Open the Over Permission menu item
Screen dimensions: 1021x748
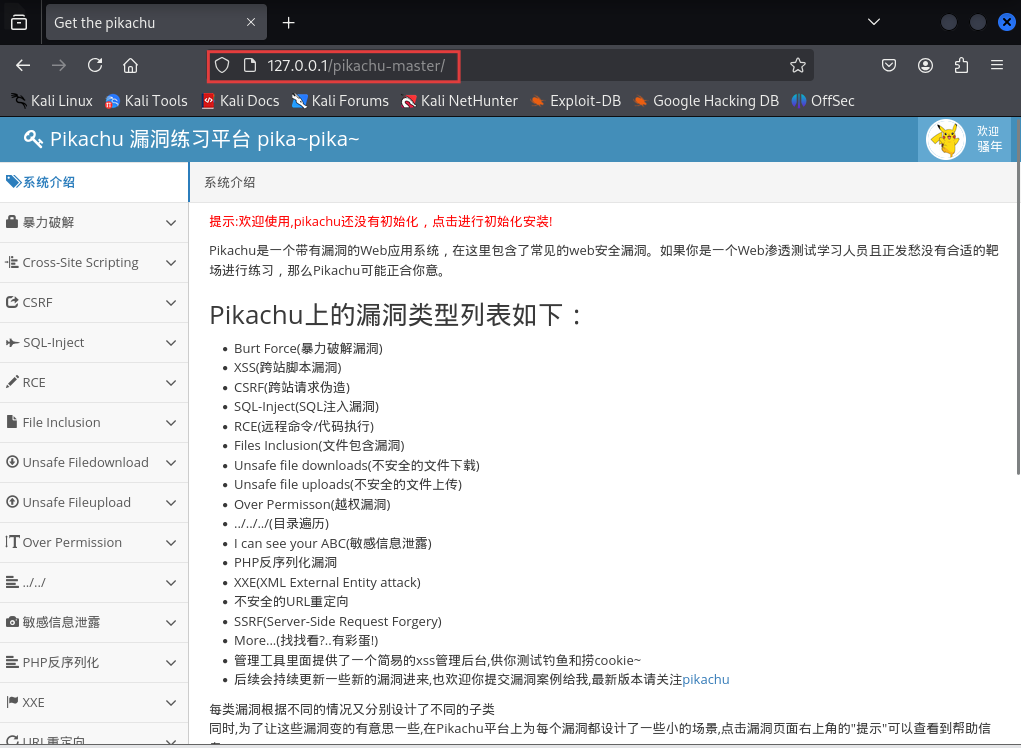click(94, 542)
